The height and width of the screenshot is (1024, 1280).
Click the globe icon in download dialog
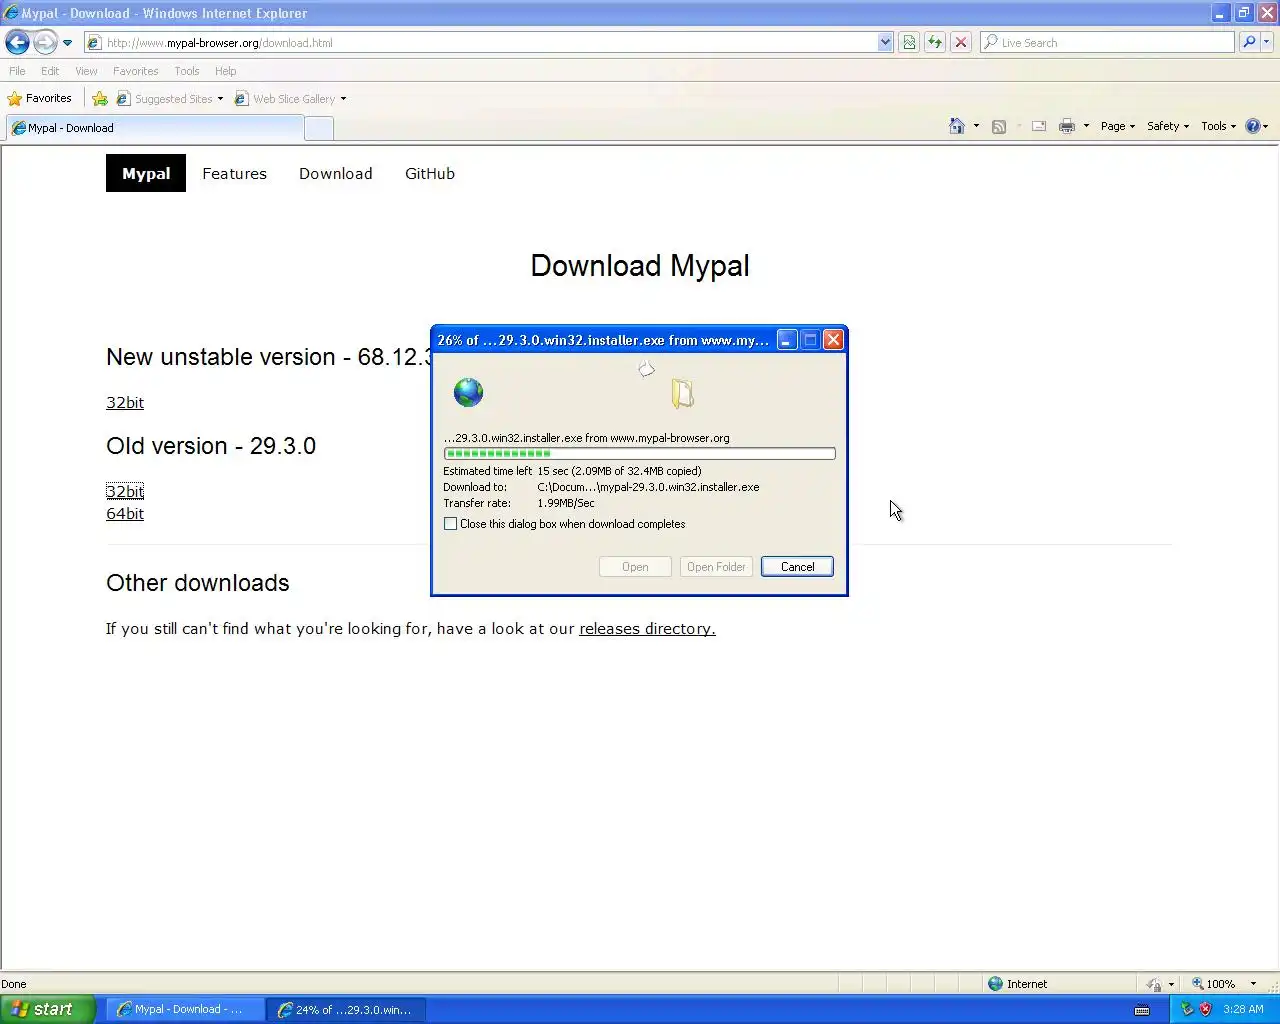click(468, 392)
